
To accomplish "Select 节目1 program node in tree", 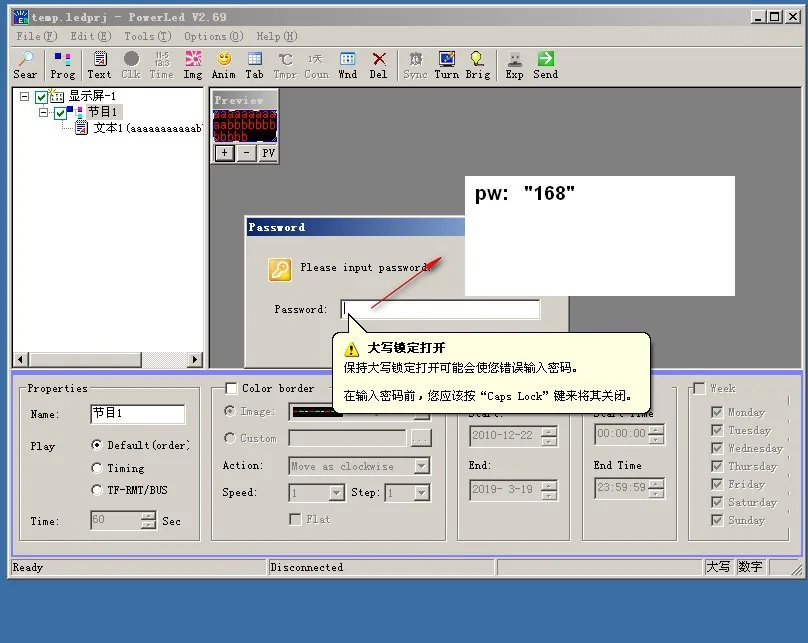I will coord(102,112).
